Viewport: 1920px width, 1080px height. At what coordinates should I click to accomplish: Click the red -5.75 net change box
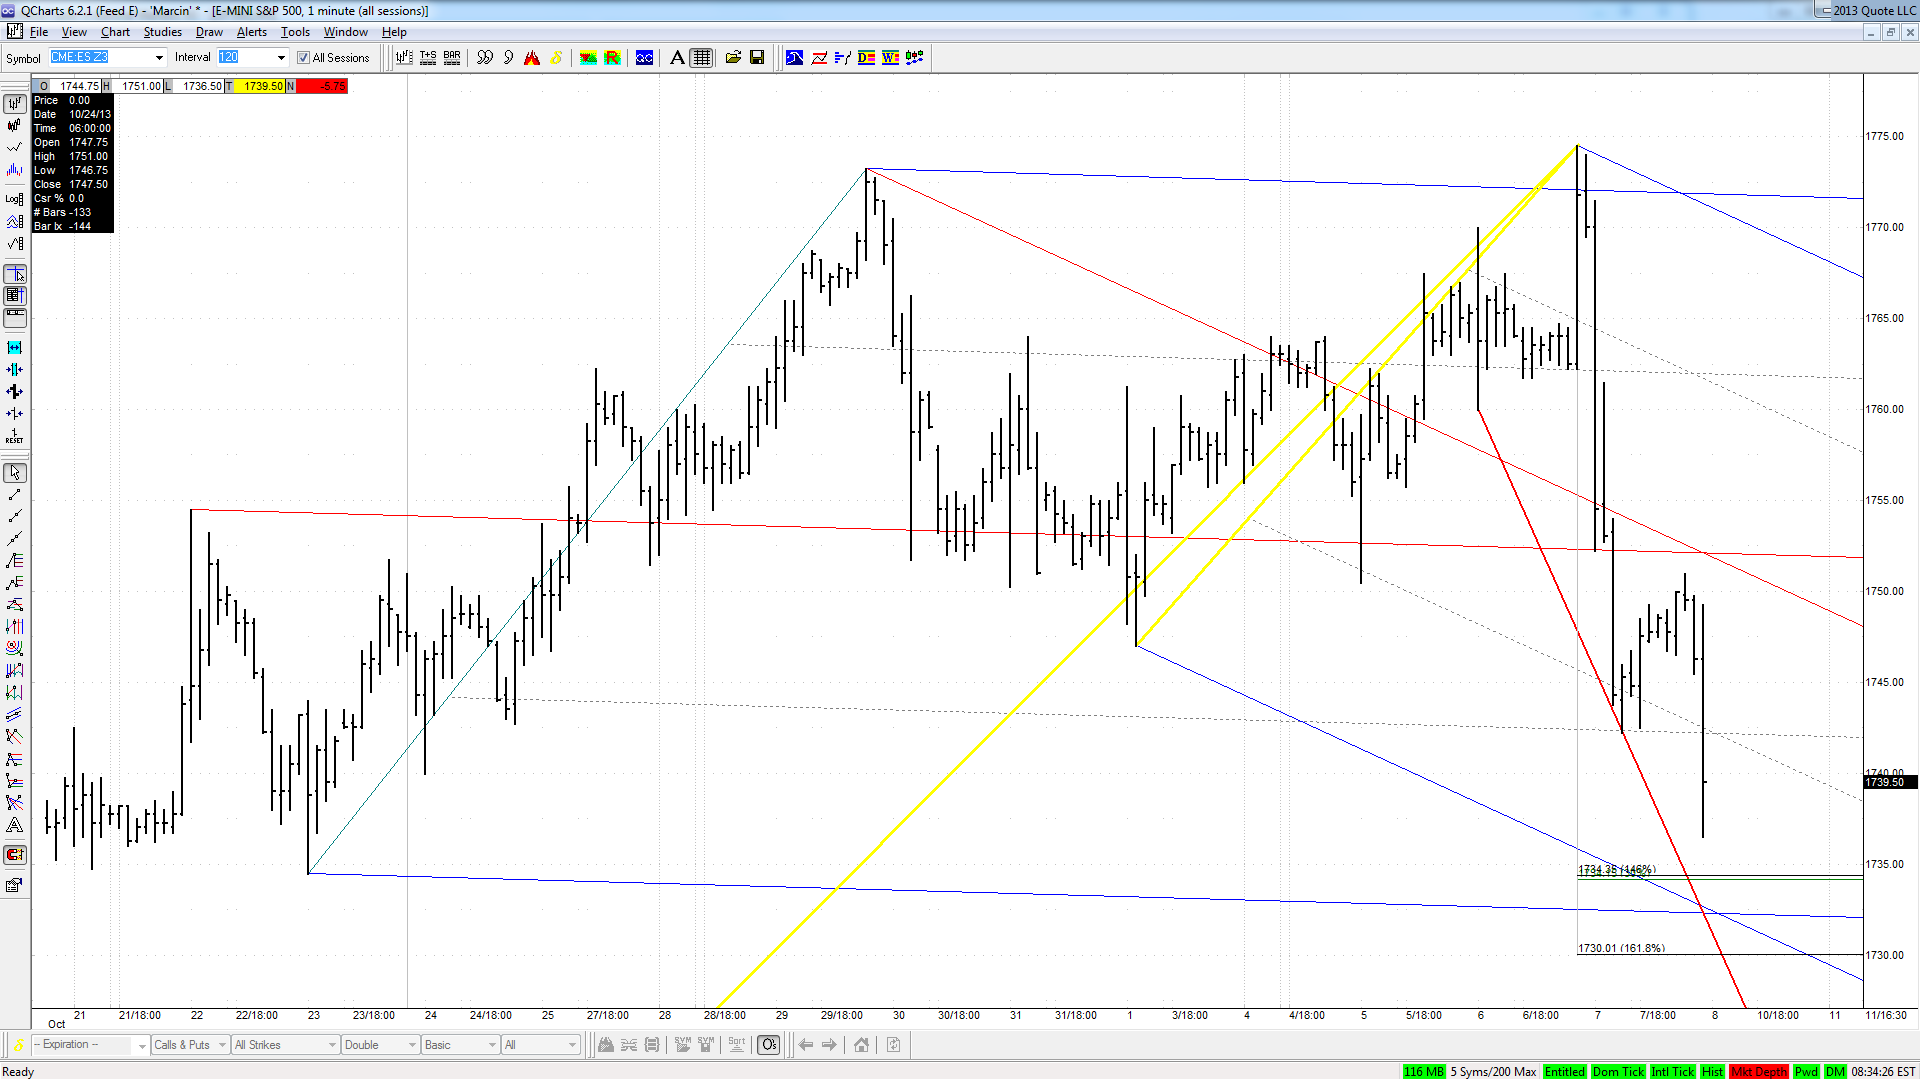[x=321, y=86]
